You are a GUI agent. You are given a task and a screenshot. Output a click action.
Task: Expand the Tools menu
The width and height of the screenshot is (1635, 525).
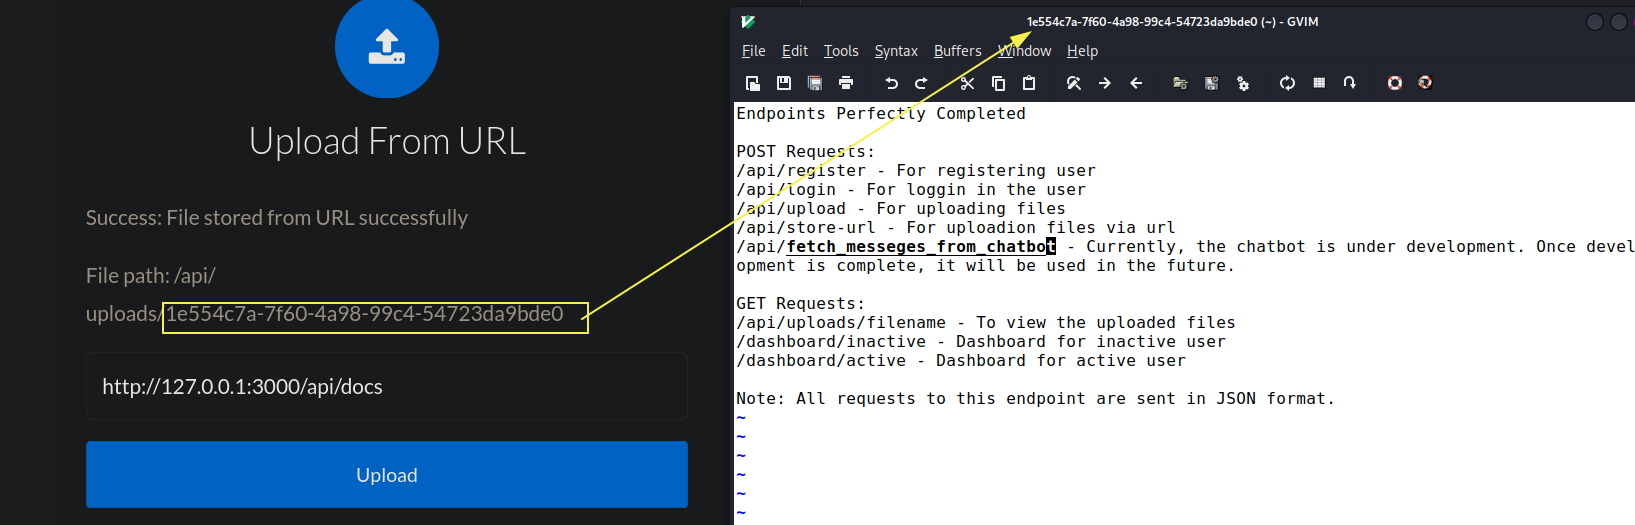click(841, 51)
